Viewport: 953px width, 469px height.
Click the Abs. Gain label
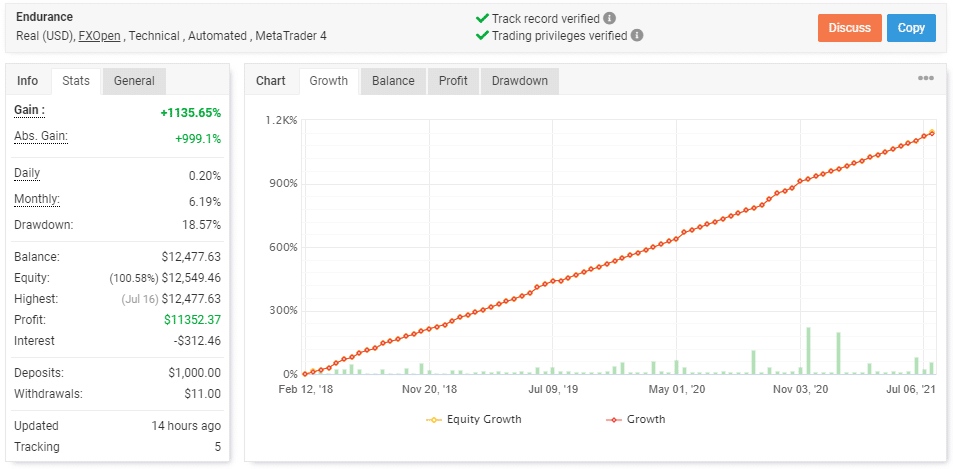click(x=41, y=136)
